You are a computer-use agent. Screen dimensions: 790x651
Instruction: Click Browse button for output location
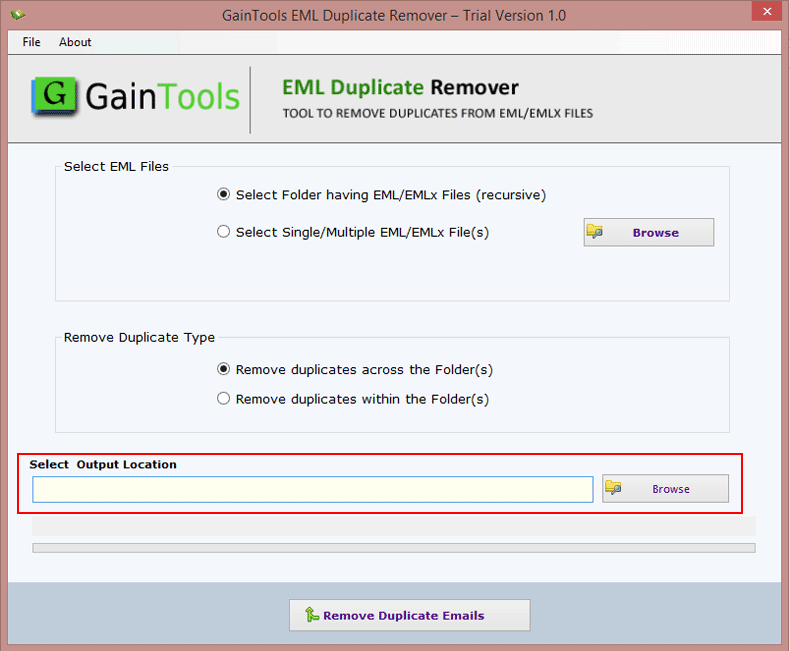(665, 488)
